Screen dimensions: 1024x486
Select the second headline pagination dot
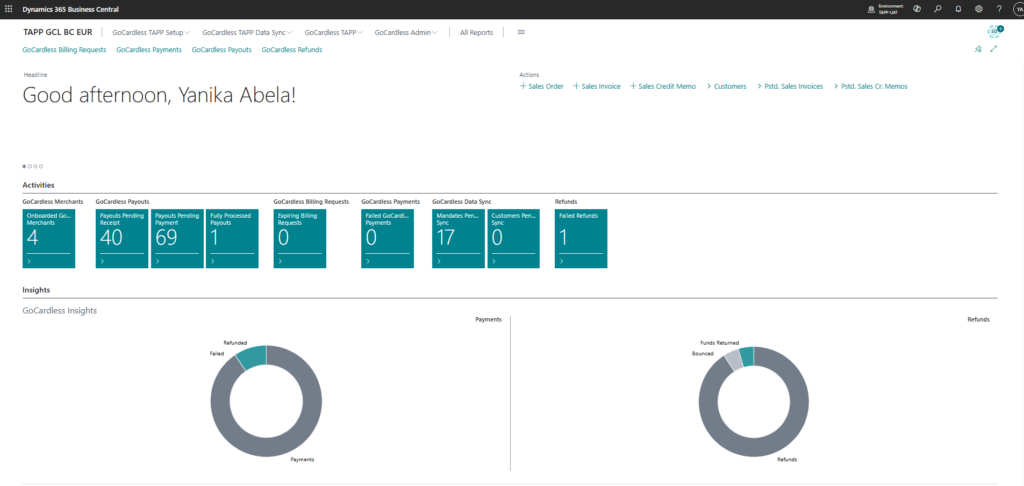(x=30, y=166)
